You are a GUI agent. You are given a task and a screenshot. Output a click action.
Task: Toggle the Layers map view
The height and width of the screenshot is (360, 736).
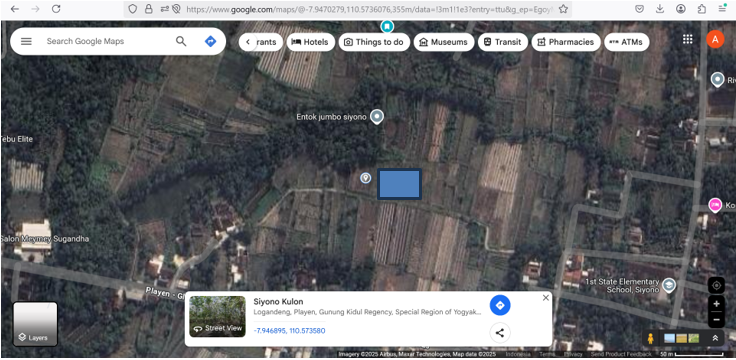[35, 324]
